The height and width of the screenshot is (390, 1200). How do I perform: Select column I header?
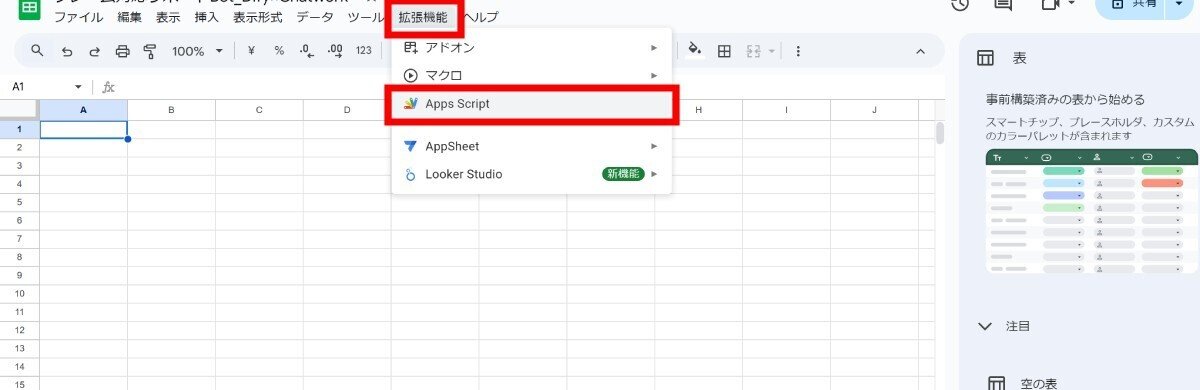[x=786, y=110]
